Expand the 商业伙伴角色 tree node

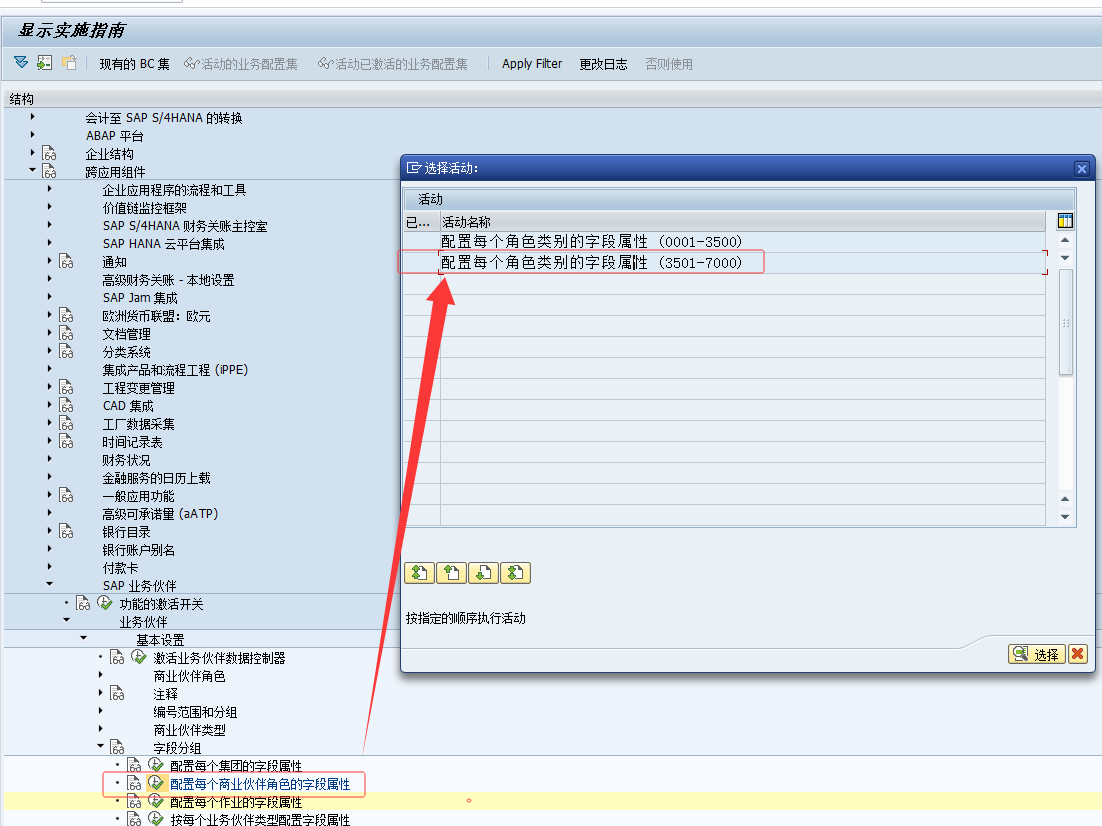coord(100,675)
